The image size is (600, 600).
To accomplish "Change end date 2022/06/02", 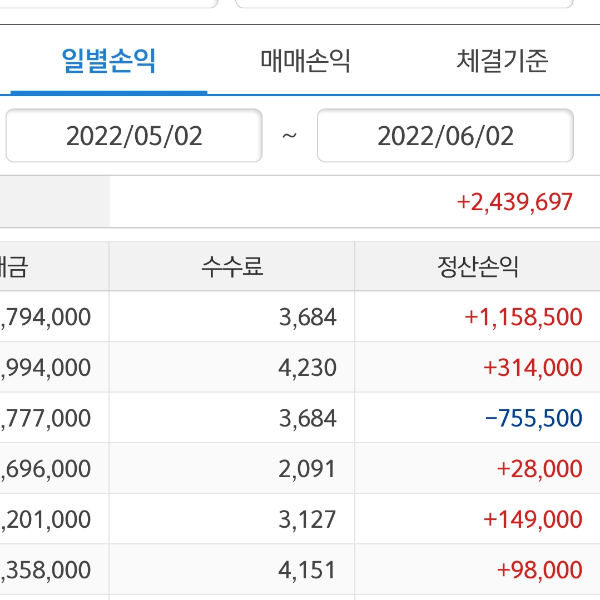I will 445,136.
